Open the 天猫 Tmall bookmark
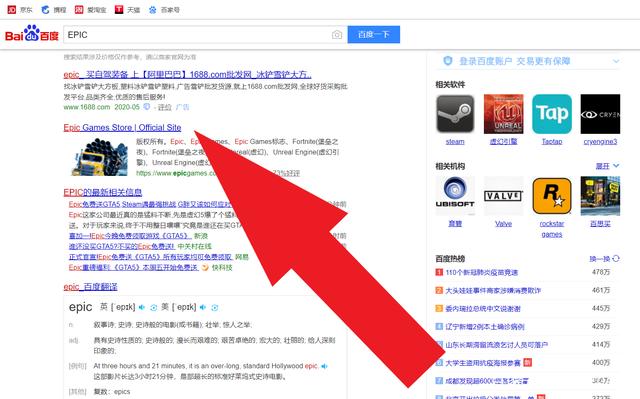Screen dimensions: 640x399 [x=127, y=10]
